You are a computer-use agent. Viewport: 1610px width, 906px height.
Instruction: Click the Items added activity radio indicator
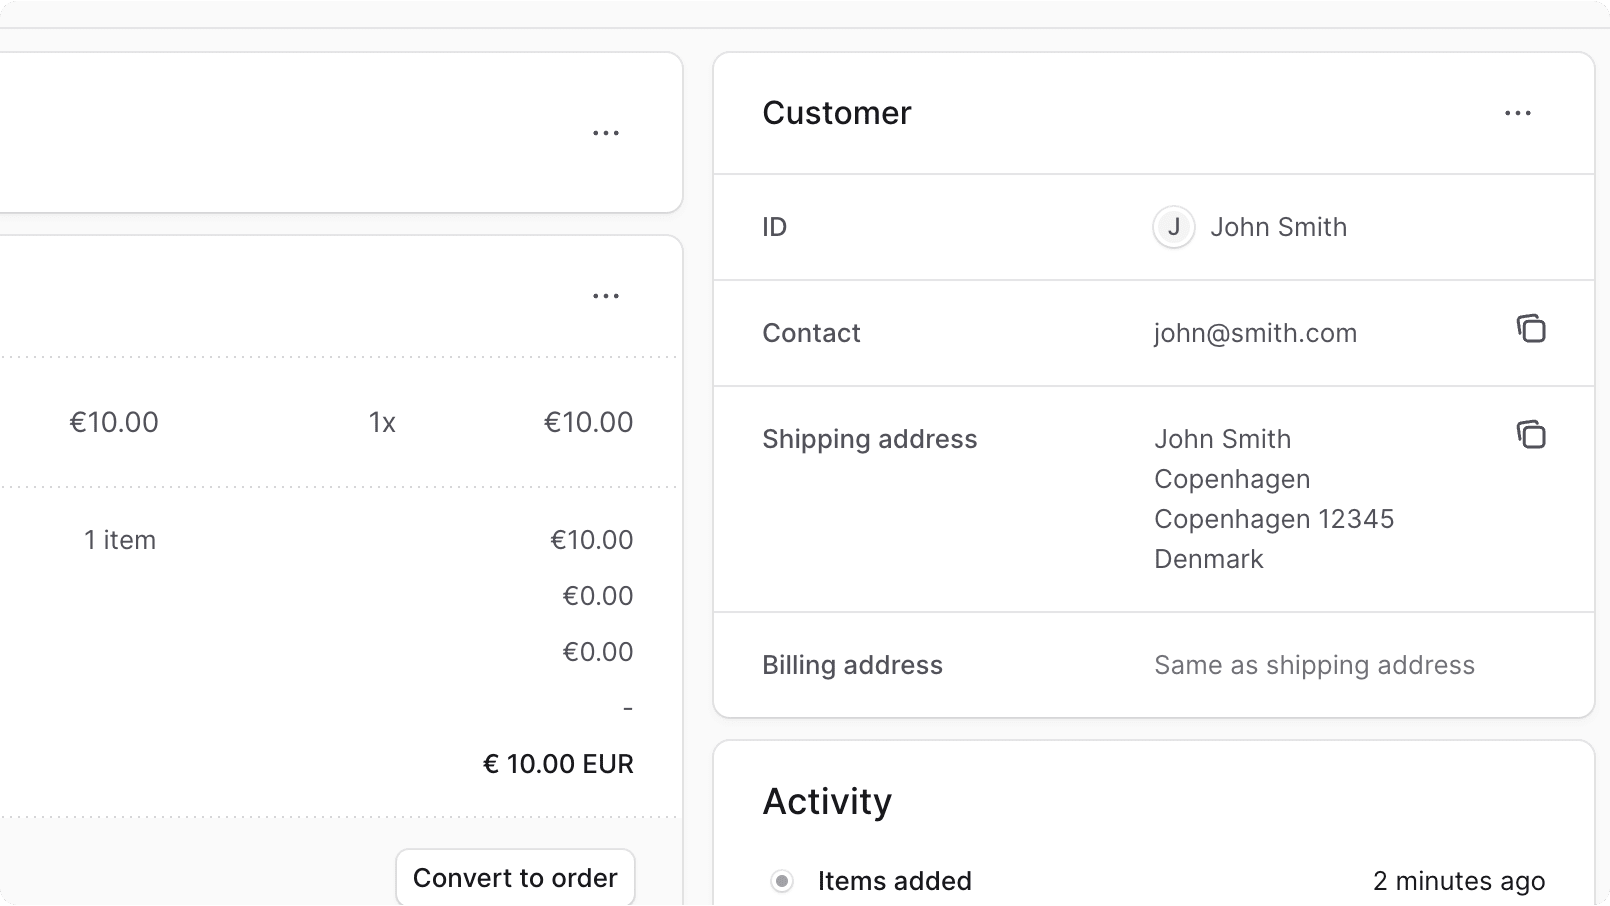click(x=783, y=881)
